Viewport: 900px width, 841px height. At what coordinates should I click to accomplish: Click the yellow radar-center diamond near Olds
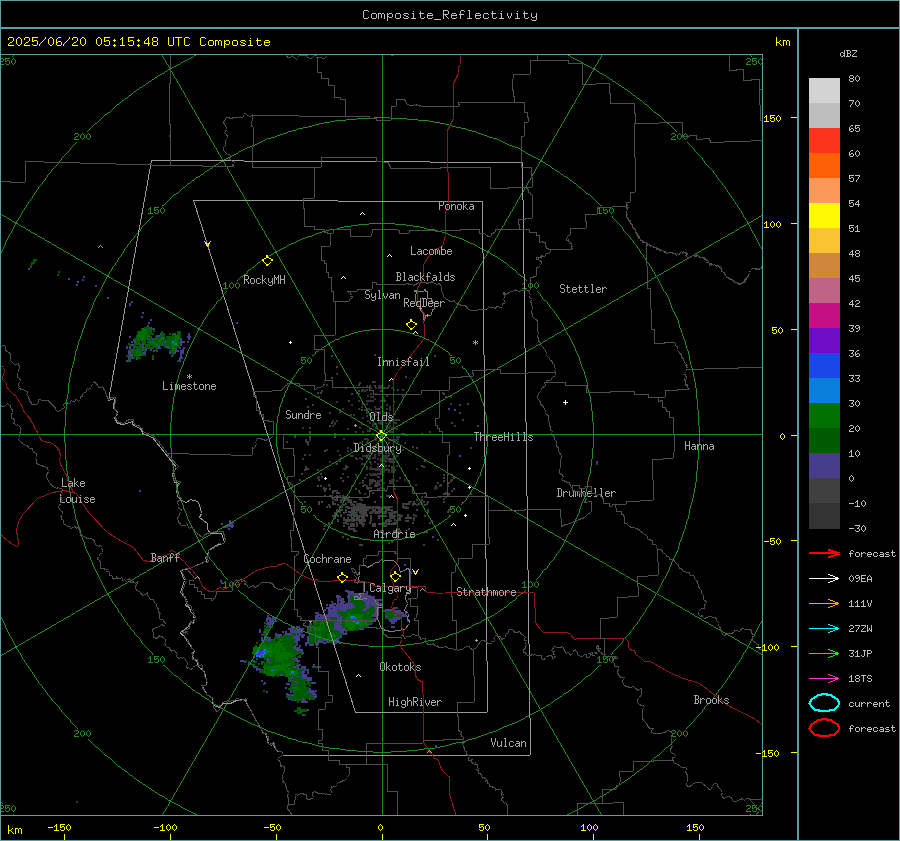coord(381,436)
